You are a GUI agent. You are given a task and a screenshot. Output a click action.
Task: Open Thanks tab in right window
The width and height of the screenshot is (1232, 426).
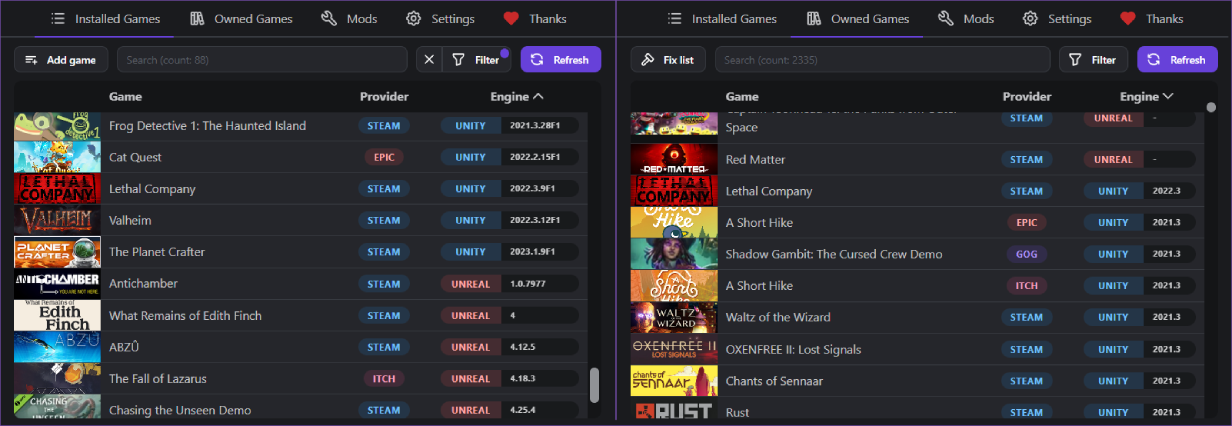point(1151,19)
